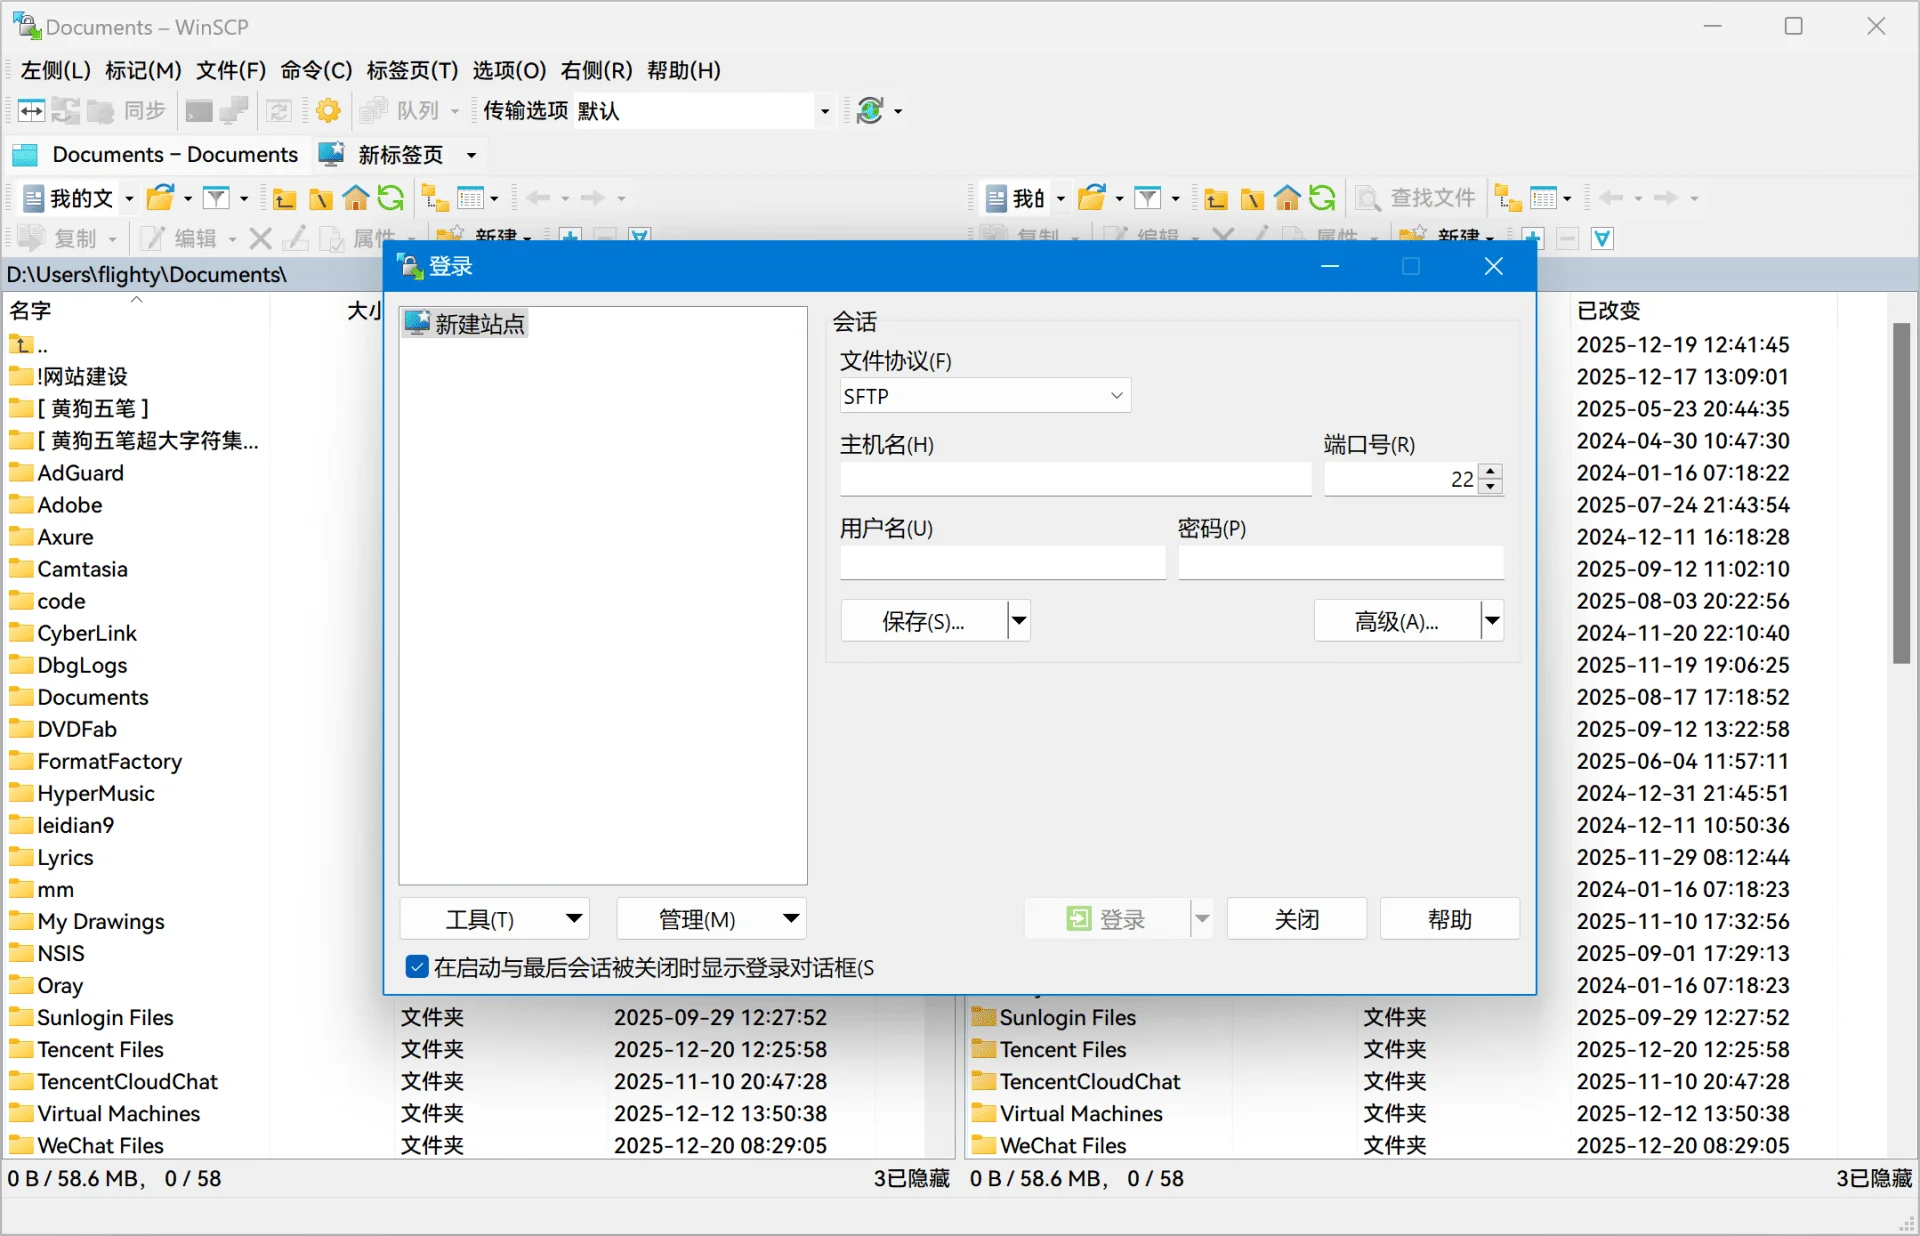Click the 主机名 hostname input field
The height and width of the screenshot is (1236, 1920).
1075,478
